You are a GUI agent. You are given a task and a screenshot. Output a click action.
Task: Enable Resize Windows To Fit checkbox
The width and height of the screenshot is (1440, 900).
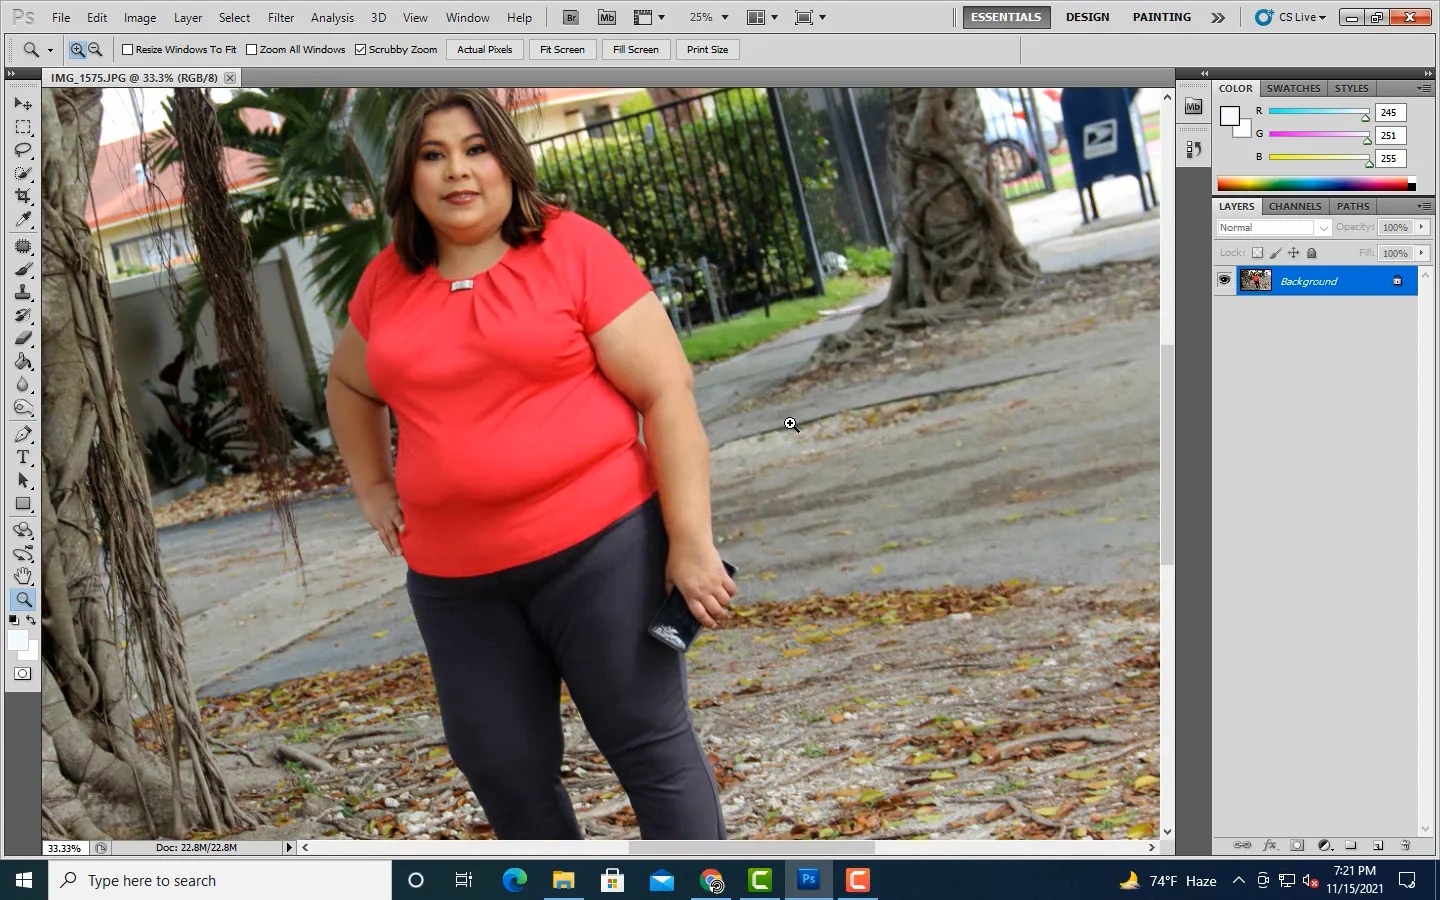[127, 49]
